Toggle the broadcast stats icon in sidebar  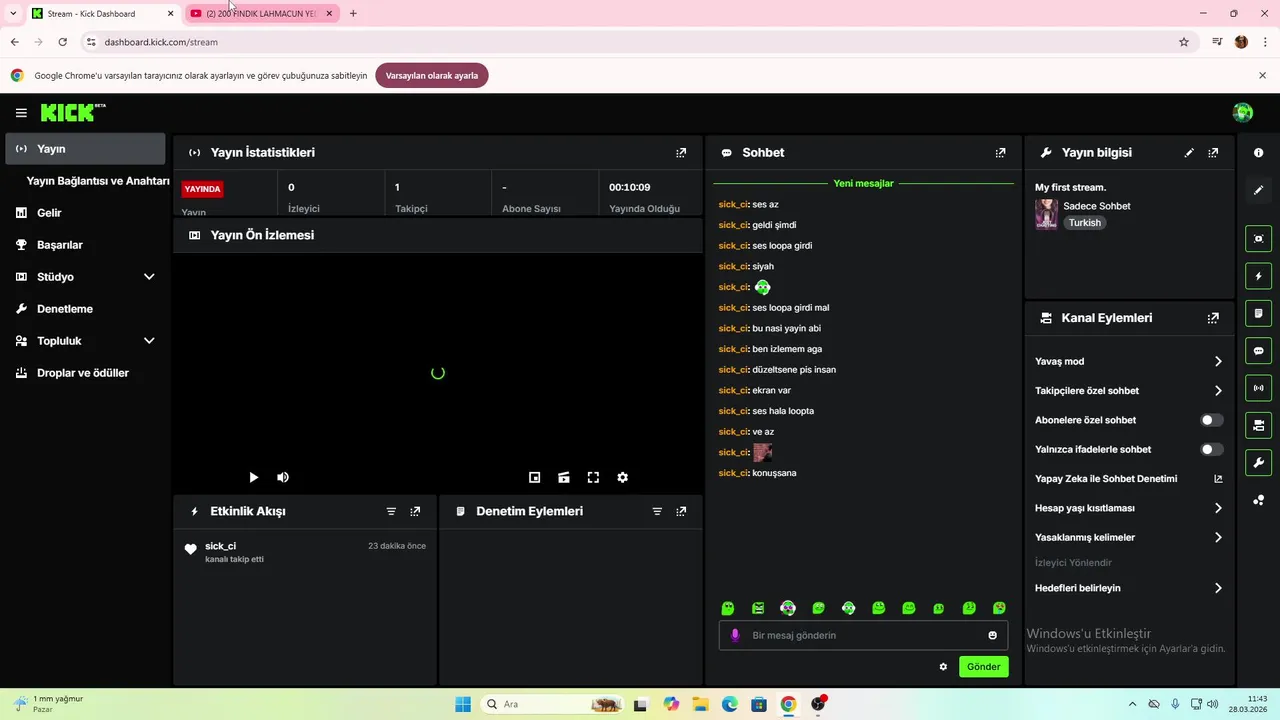(x=1258, y=388)
